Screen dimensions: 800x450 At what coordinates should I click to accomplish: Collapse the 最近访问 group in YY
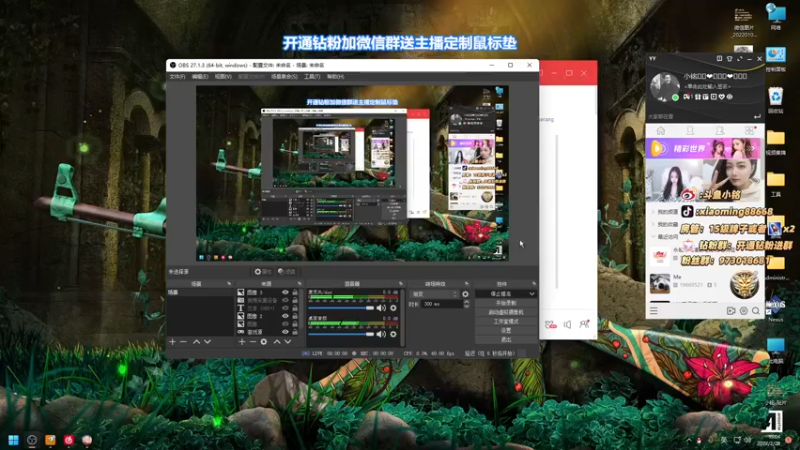[x=654, y=237]
